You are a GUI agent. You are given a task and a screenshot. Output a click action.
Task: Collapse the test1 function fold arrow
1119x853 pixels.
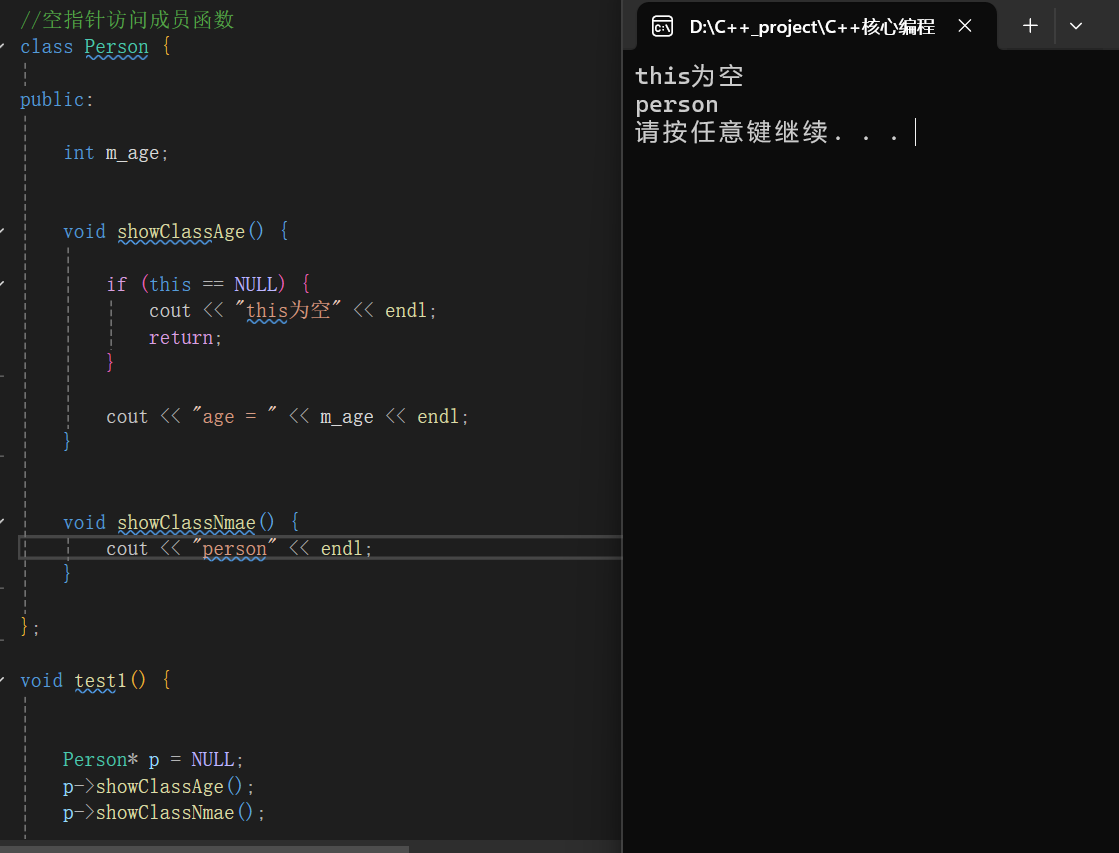2,680
